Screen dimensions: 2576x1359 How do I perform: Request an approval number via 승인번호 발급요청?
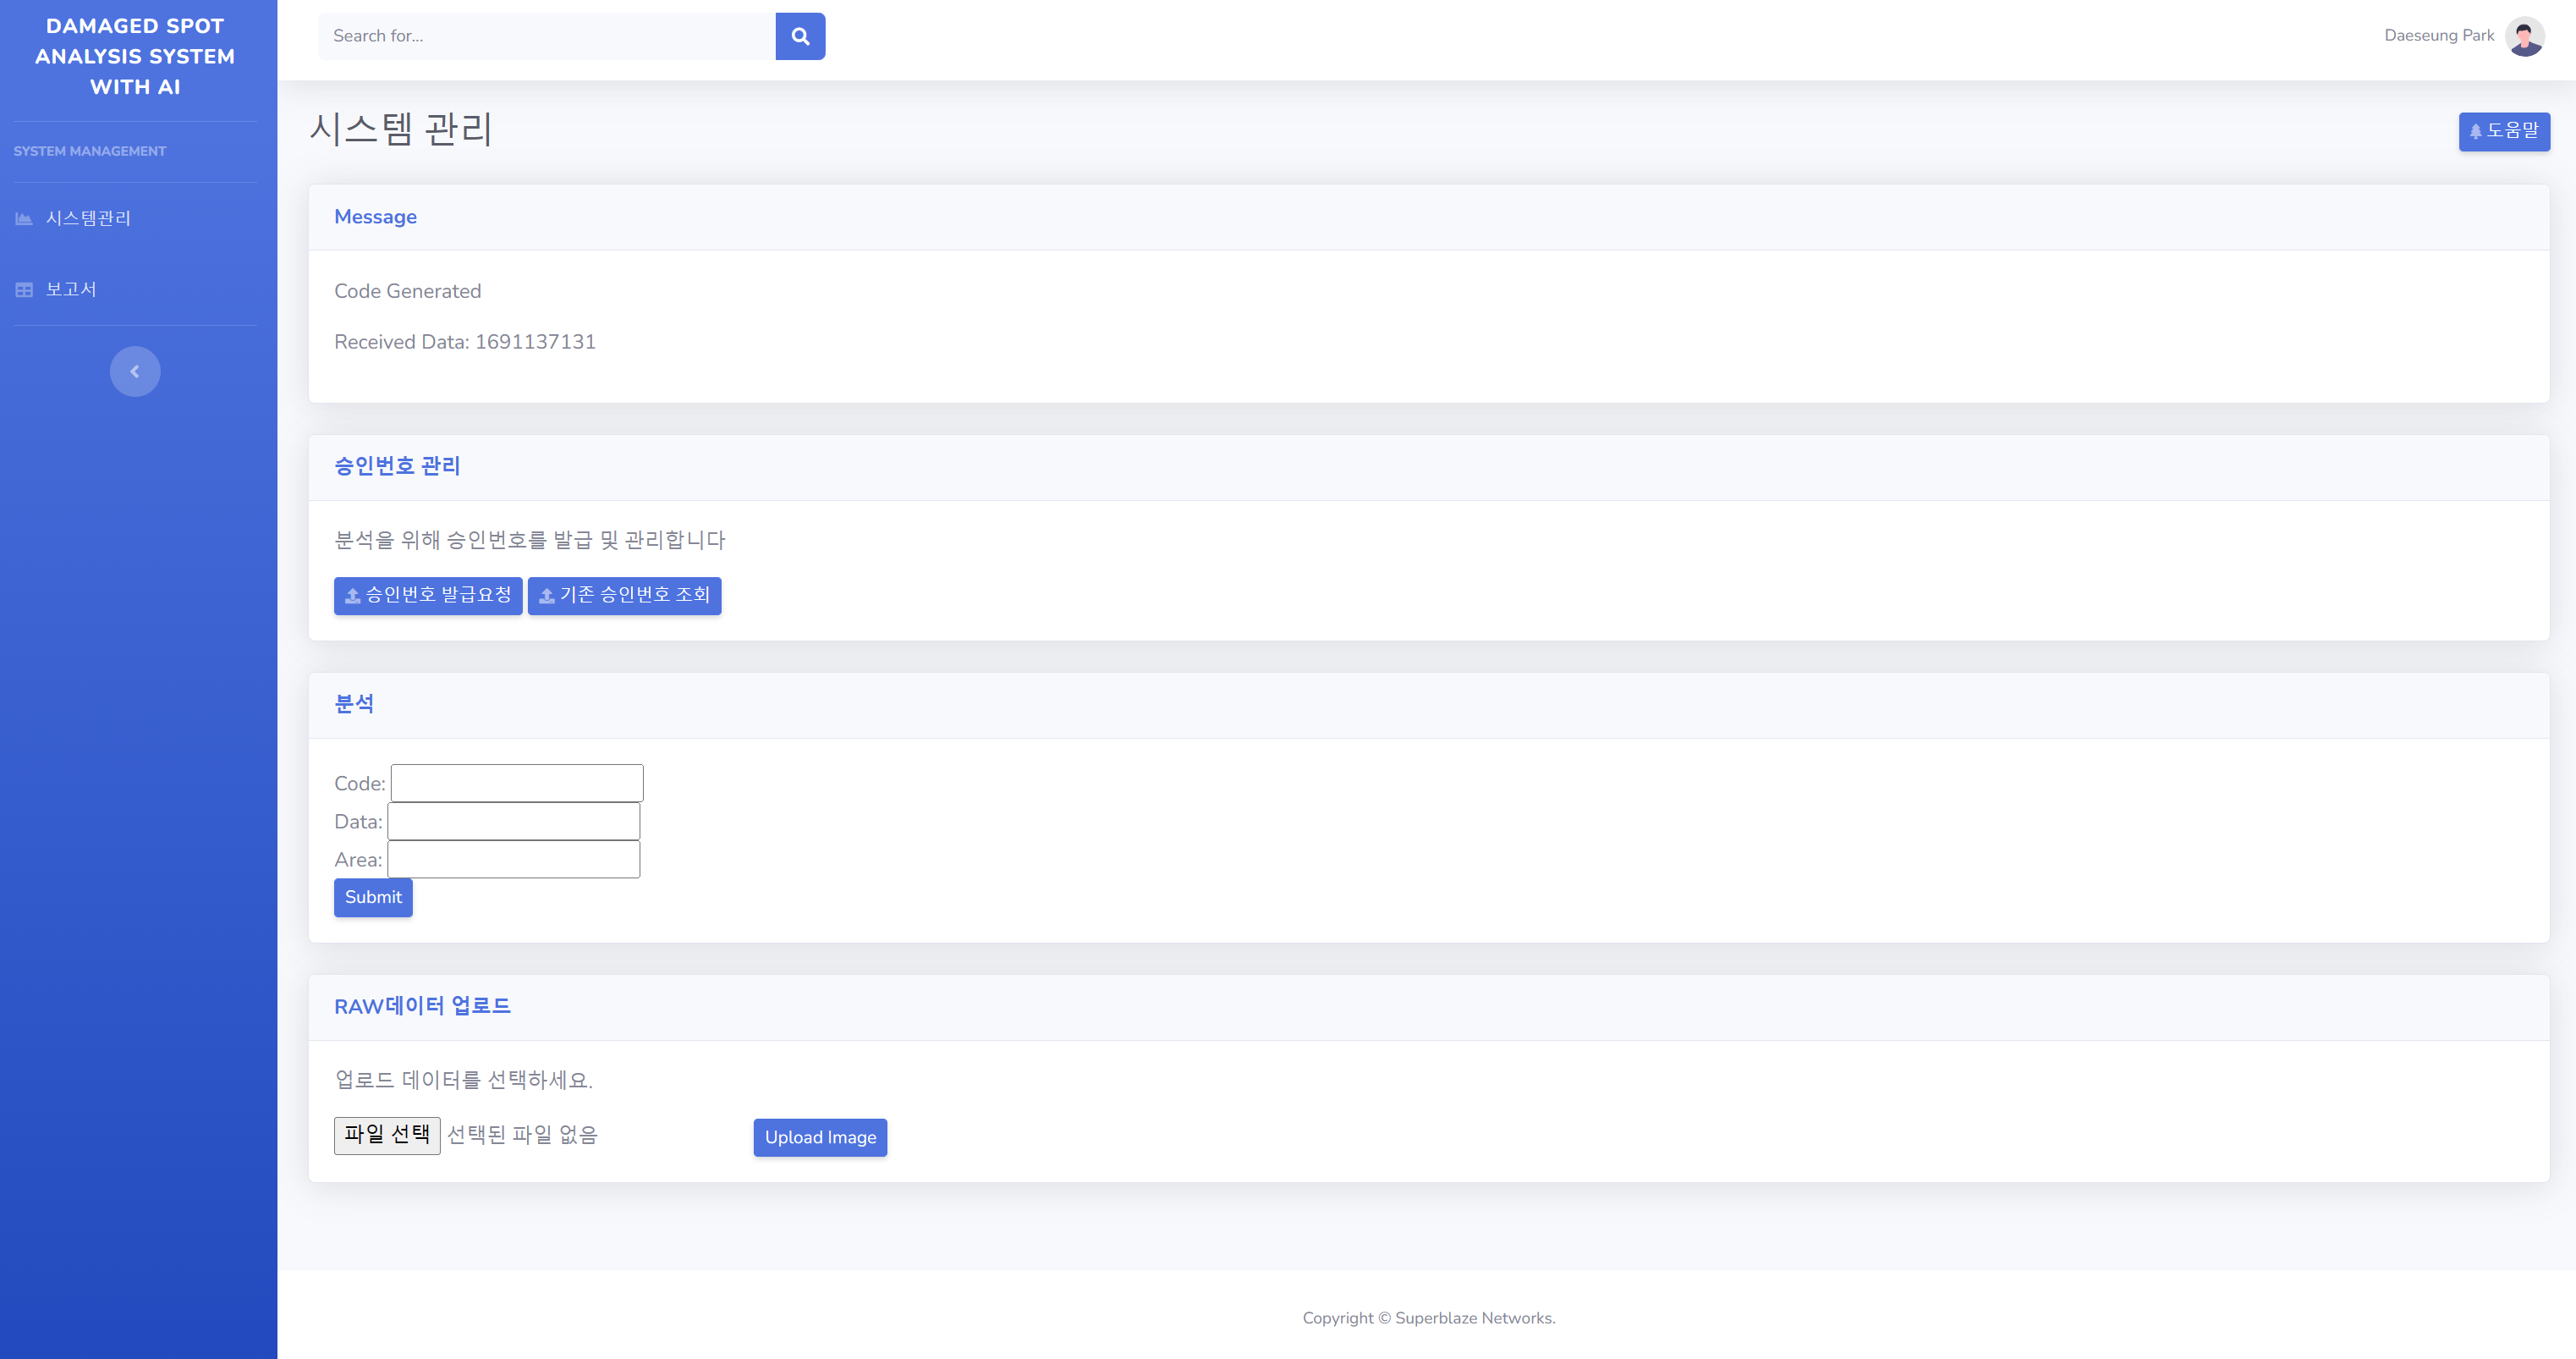pos(428,596)
